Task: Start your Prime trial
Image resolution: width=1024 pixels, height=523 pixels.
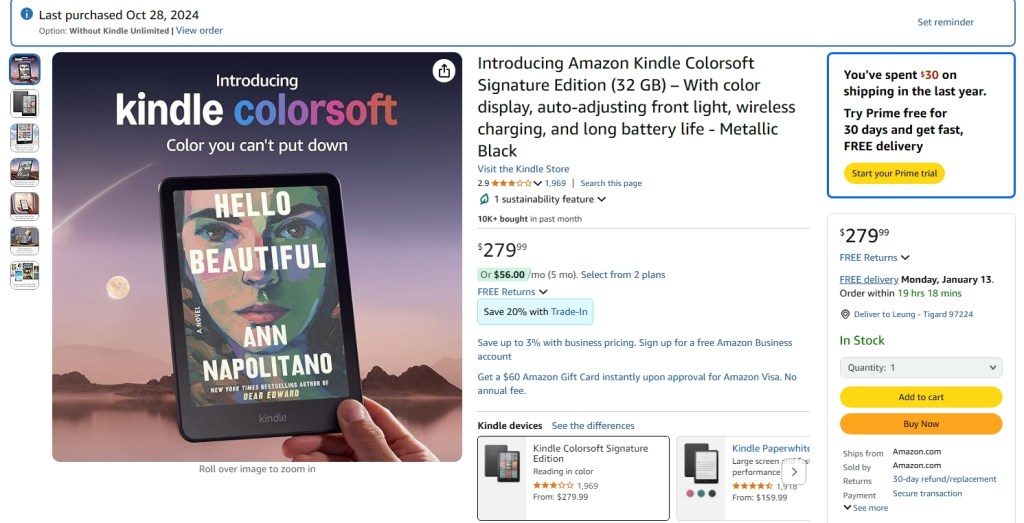Action: click(x=893, y=174)
